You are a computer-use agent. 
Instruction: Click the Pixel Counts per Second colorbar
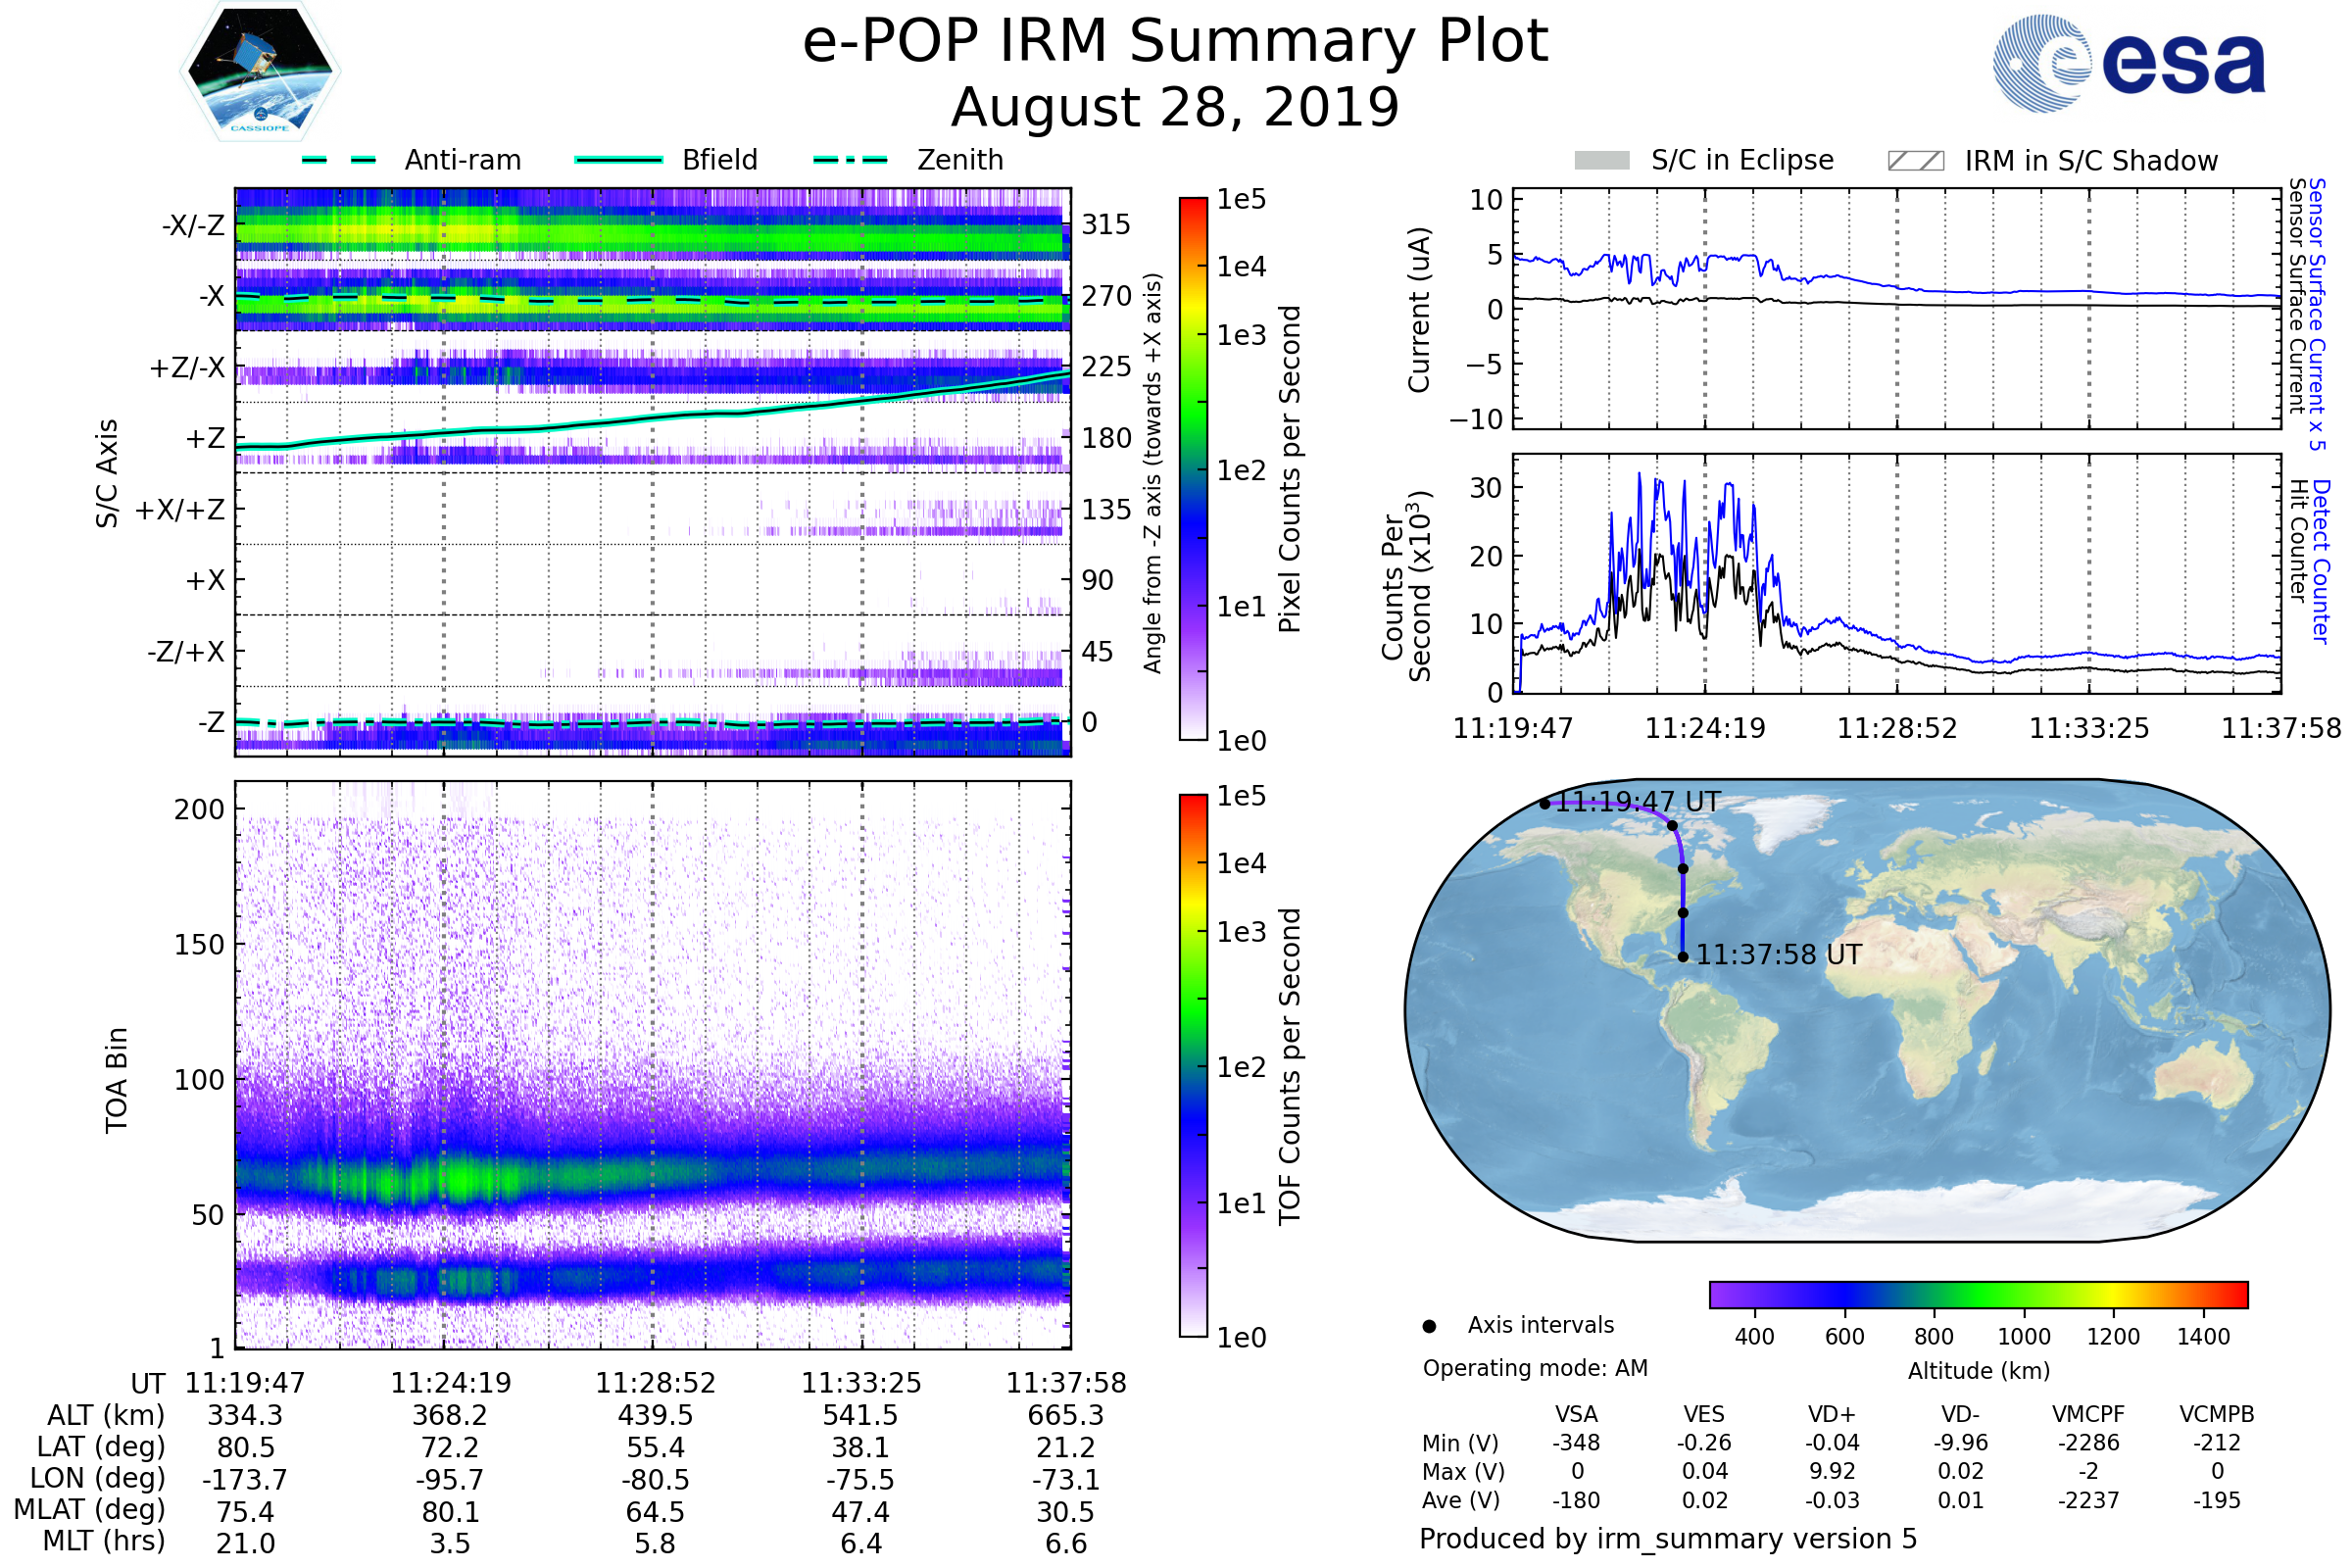pyautogui.click(x=1193, y=469)
